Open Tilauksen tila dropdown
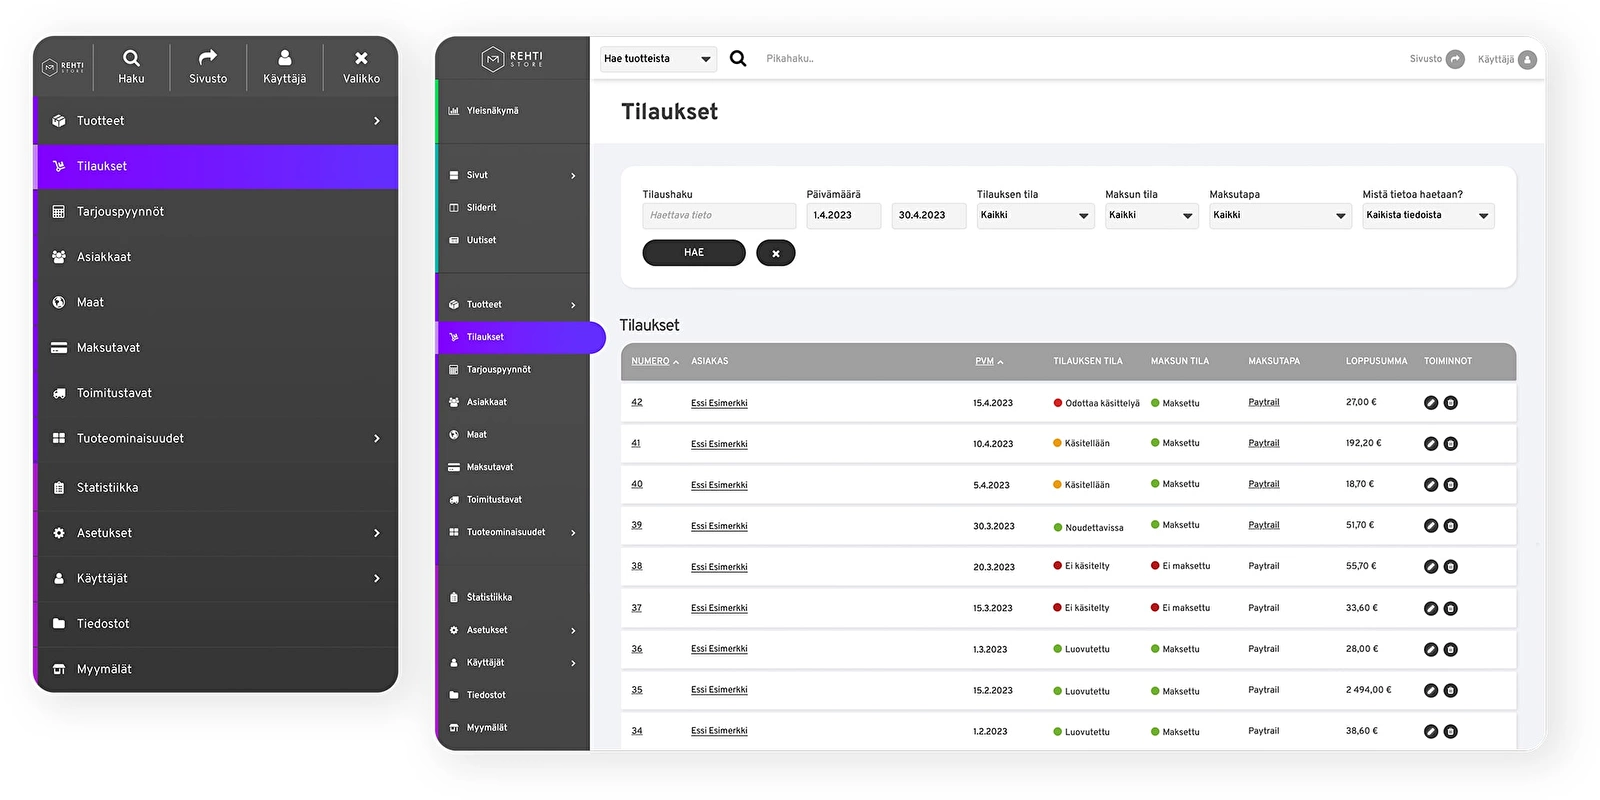The width and height of the screenshot is (1600, 800). click(1035, 216)
